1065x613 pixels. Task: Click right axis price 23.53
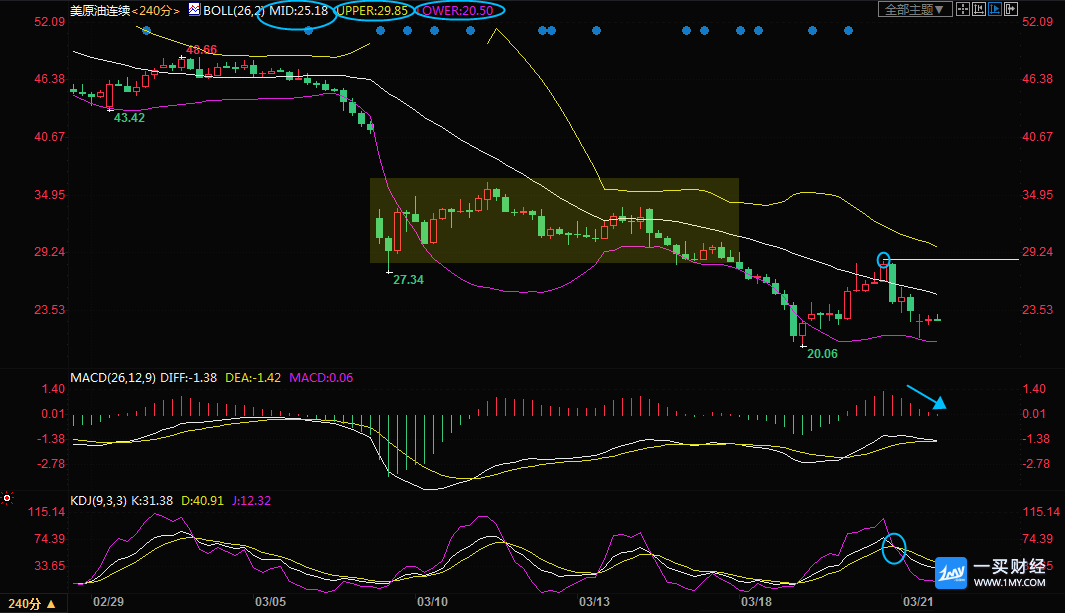point(1037,310)
